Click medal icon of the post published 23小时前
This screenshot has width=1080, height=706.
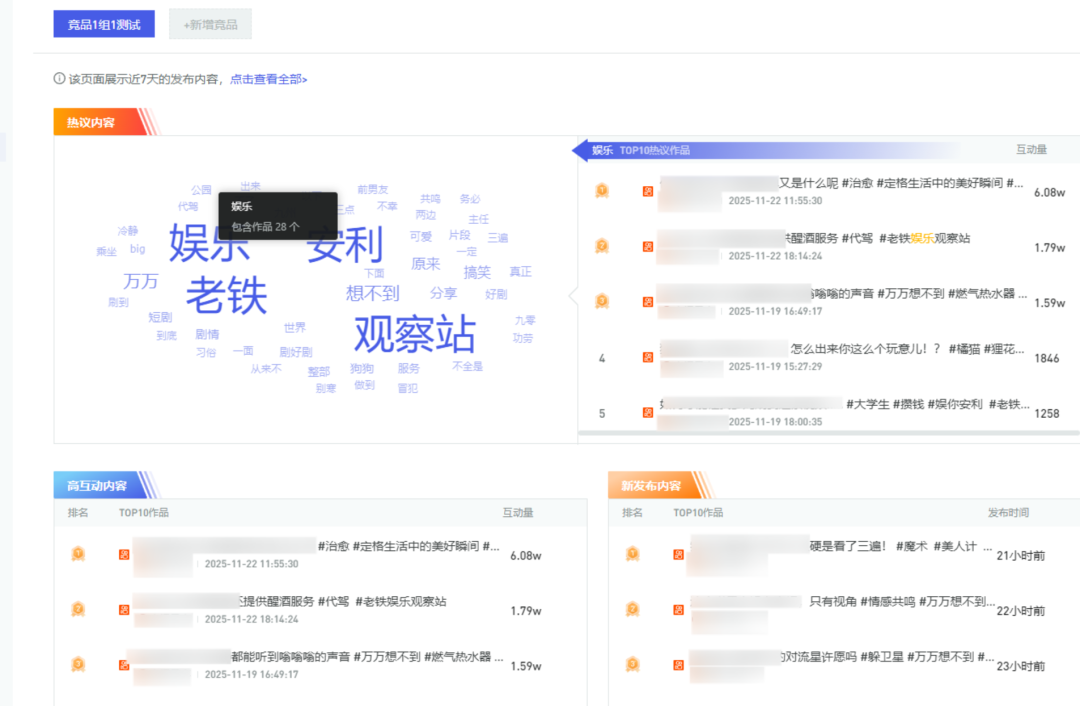[632, 664]
